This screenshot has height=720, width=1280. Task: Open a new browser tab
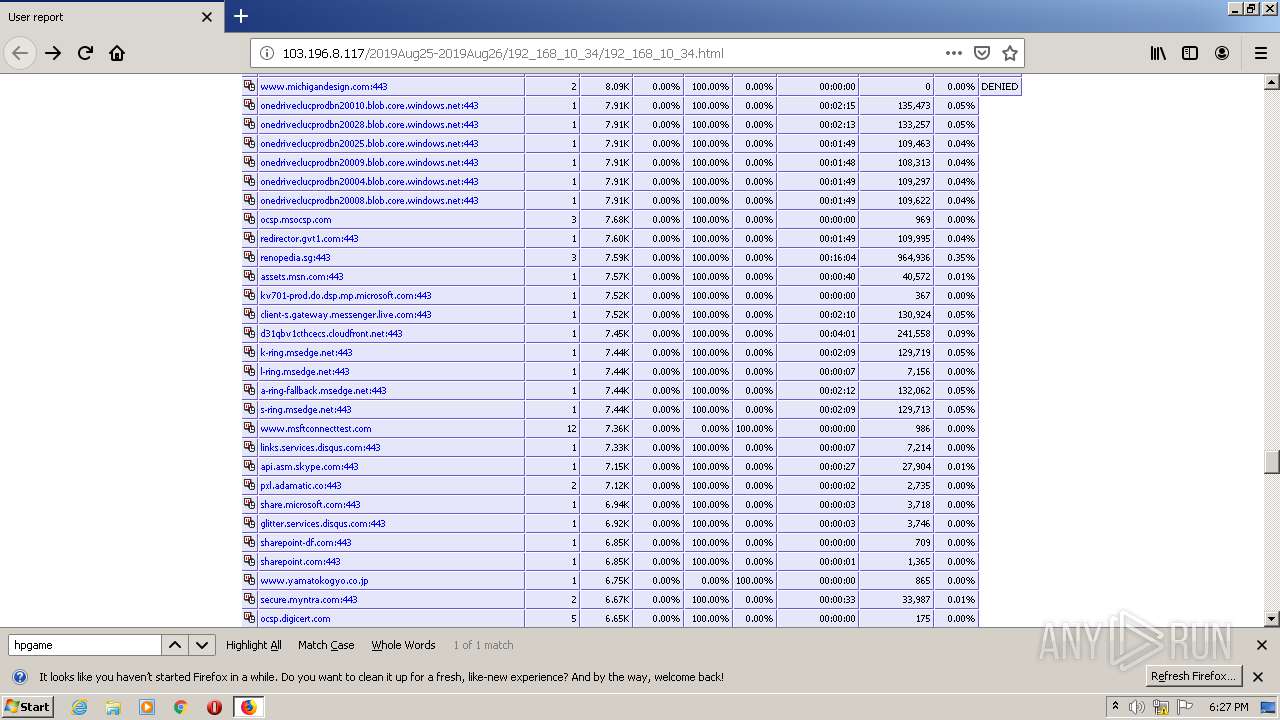click(241, 16)
